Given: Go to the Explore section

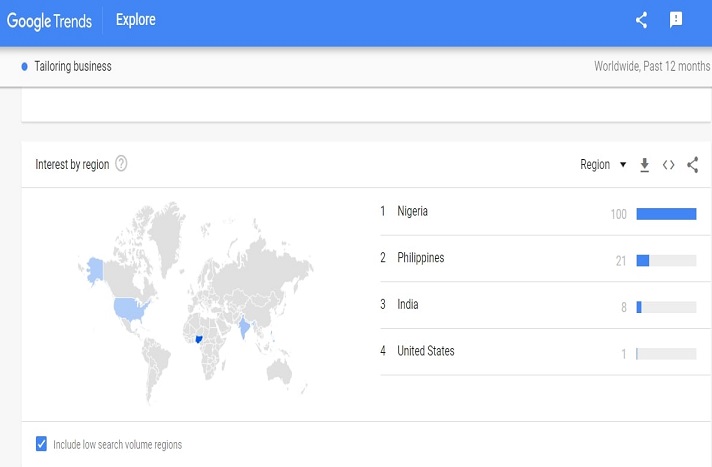Looking at the screenshot, I should 135,20.
